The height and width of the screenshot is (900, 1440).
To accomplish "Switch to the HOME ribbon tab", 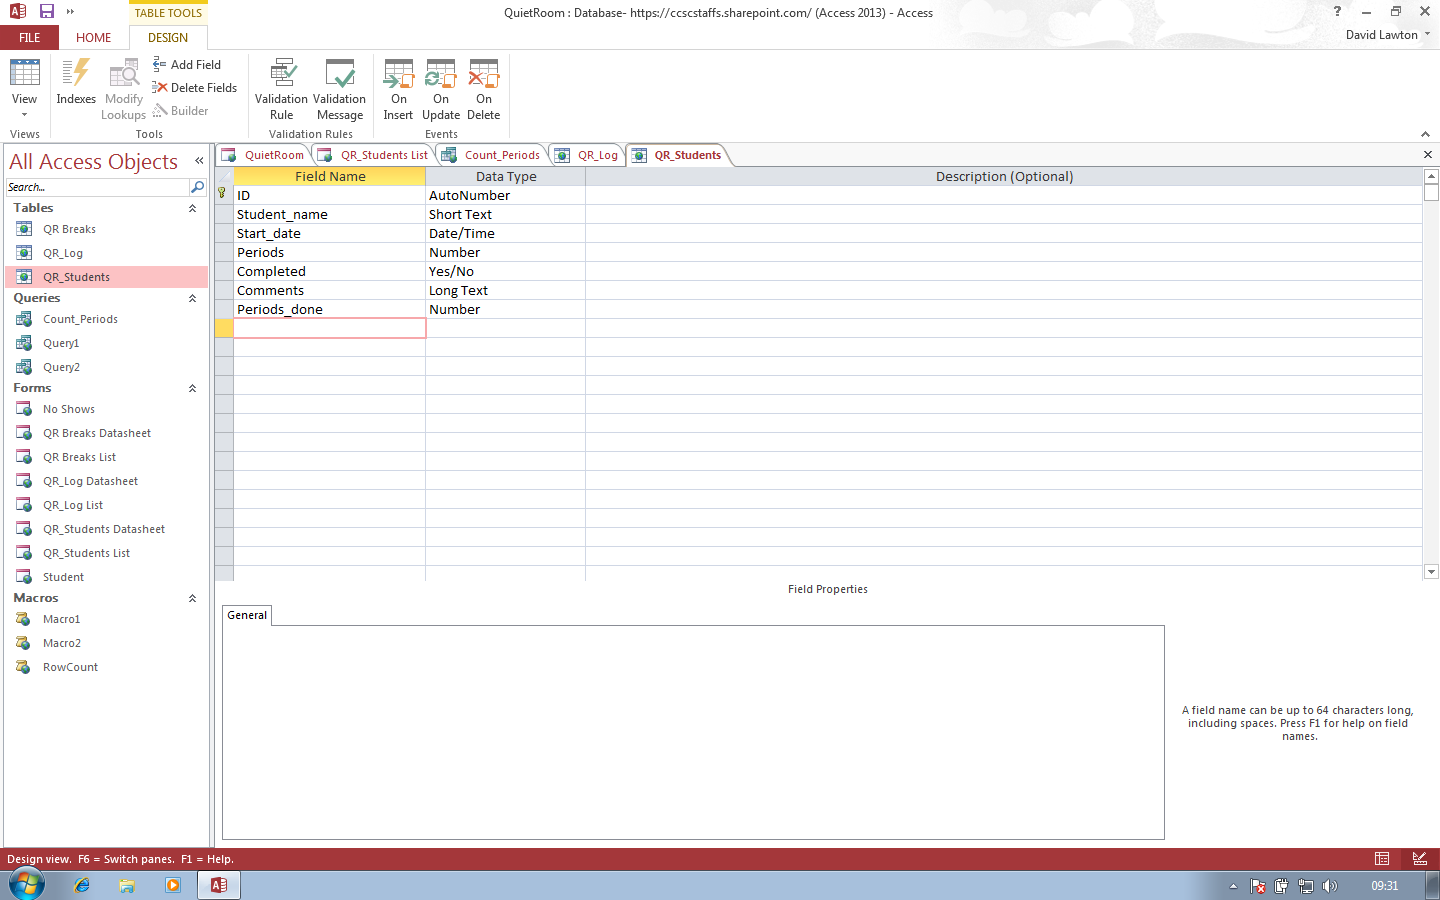I will click(x=94, y=38).
